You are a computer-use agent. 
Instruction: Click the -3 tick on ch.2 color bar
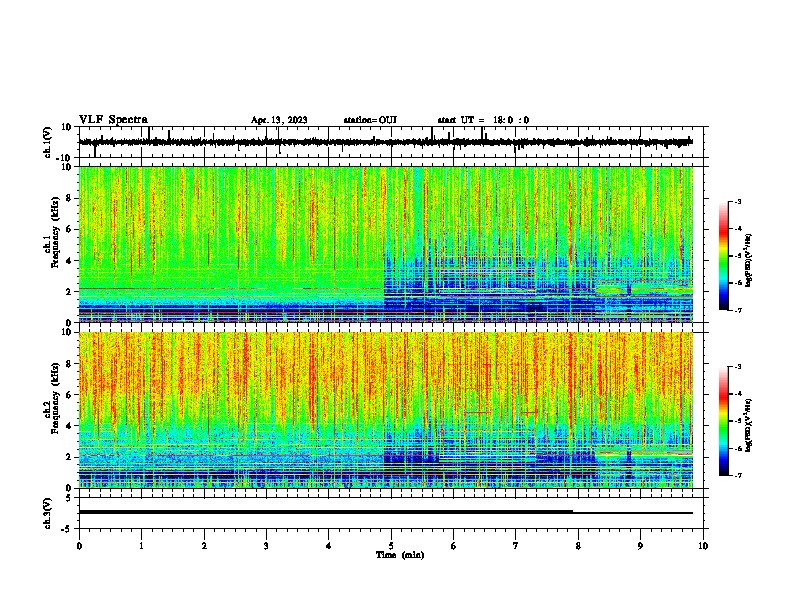(x=738, y=367)
